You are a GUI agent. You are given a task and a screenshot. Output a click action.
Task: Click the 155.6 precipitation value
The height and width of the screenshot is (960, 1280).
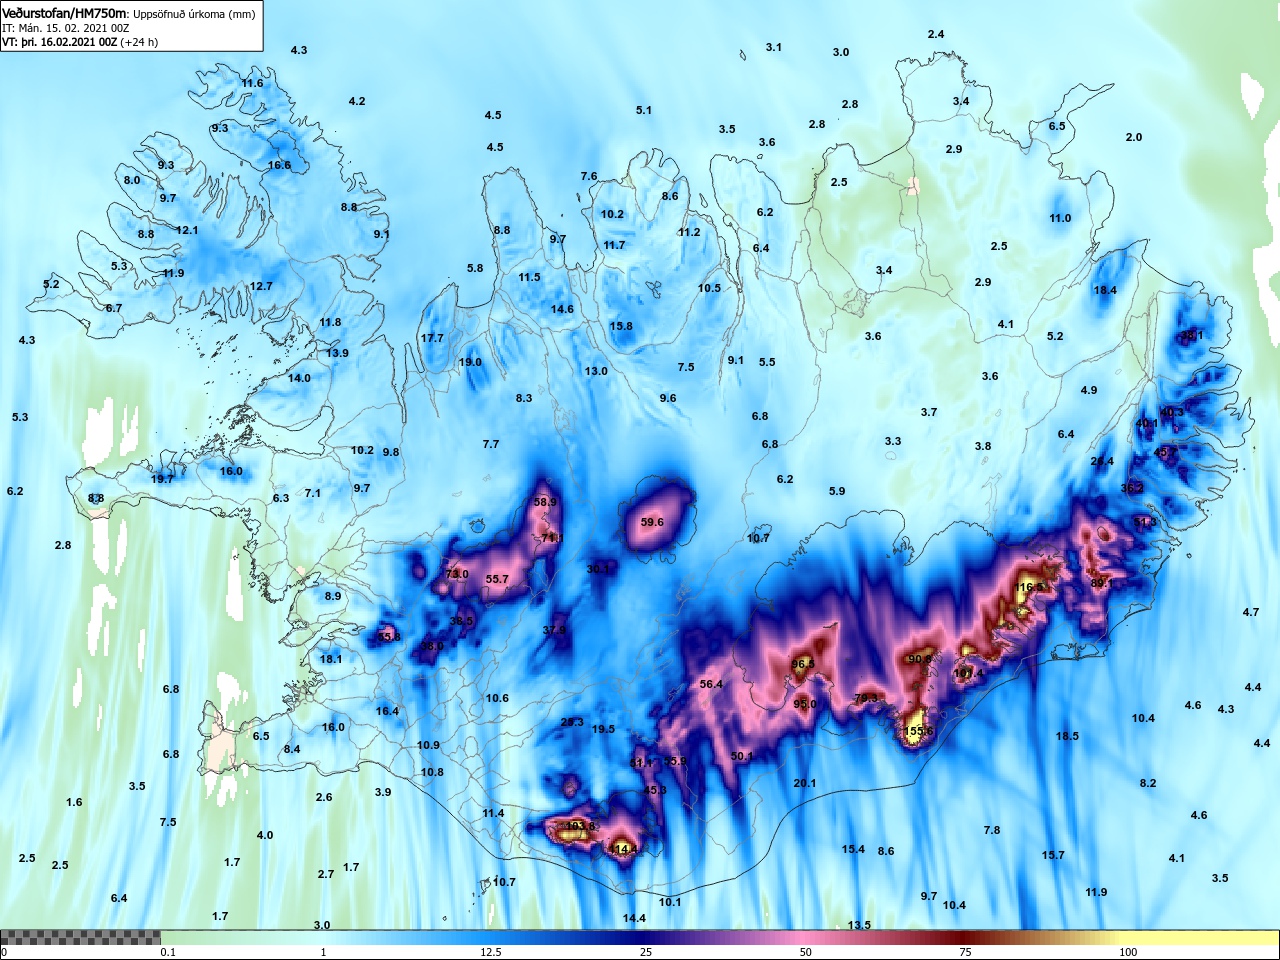(x=918, y=731)
